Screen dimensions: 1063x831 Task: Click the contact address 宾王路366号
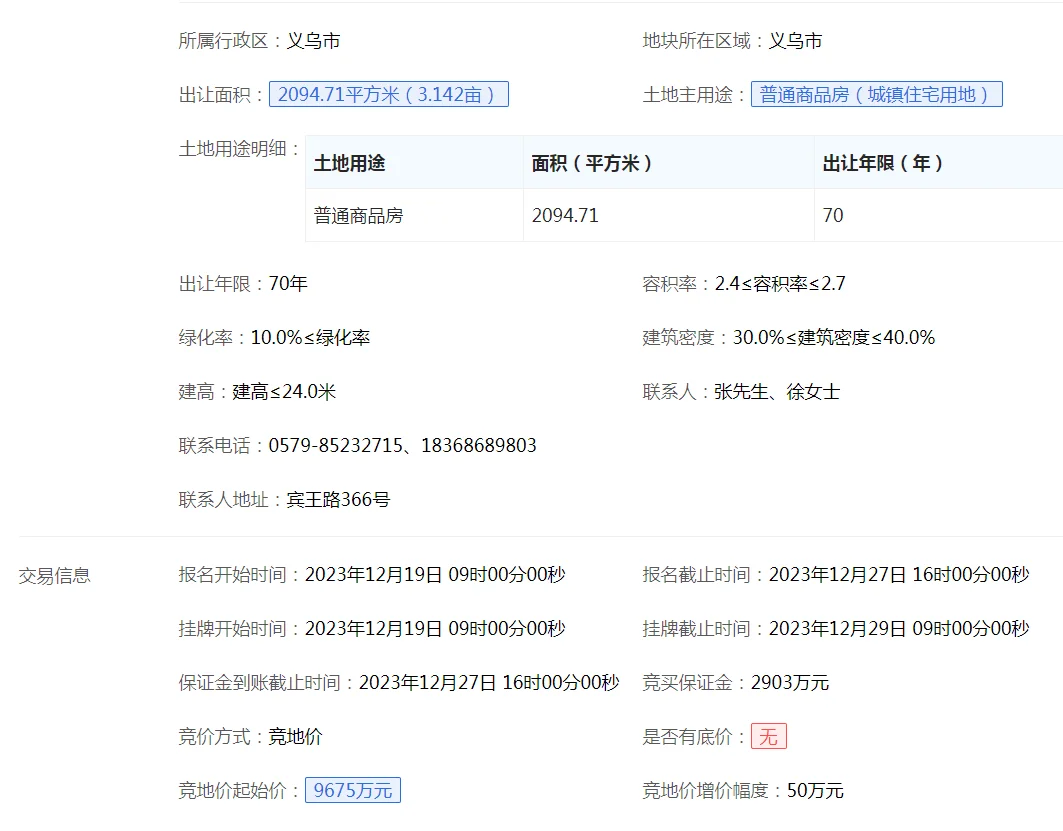338,499
